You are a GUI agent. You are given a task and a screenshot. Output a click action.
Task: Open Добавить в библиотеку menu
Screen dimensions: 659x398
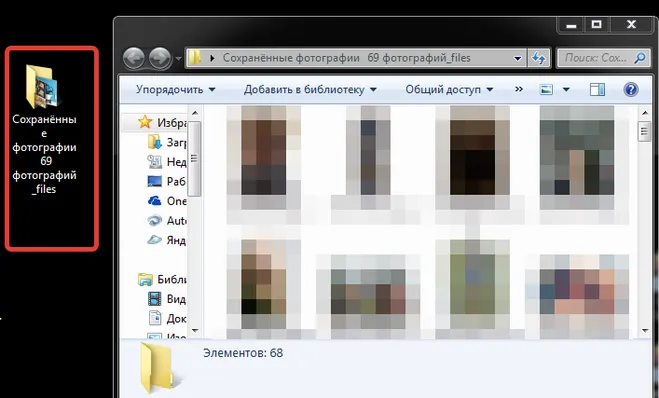point(310,89)
